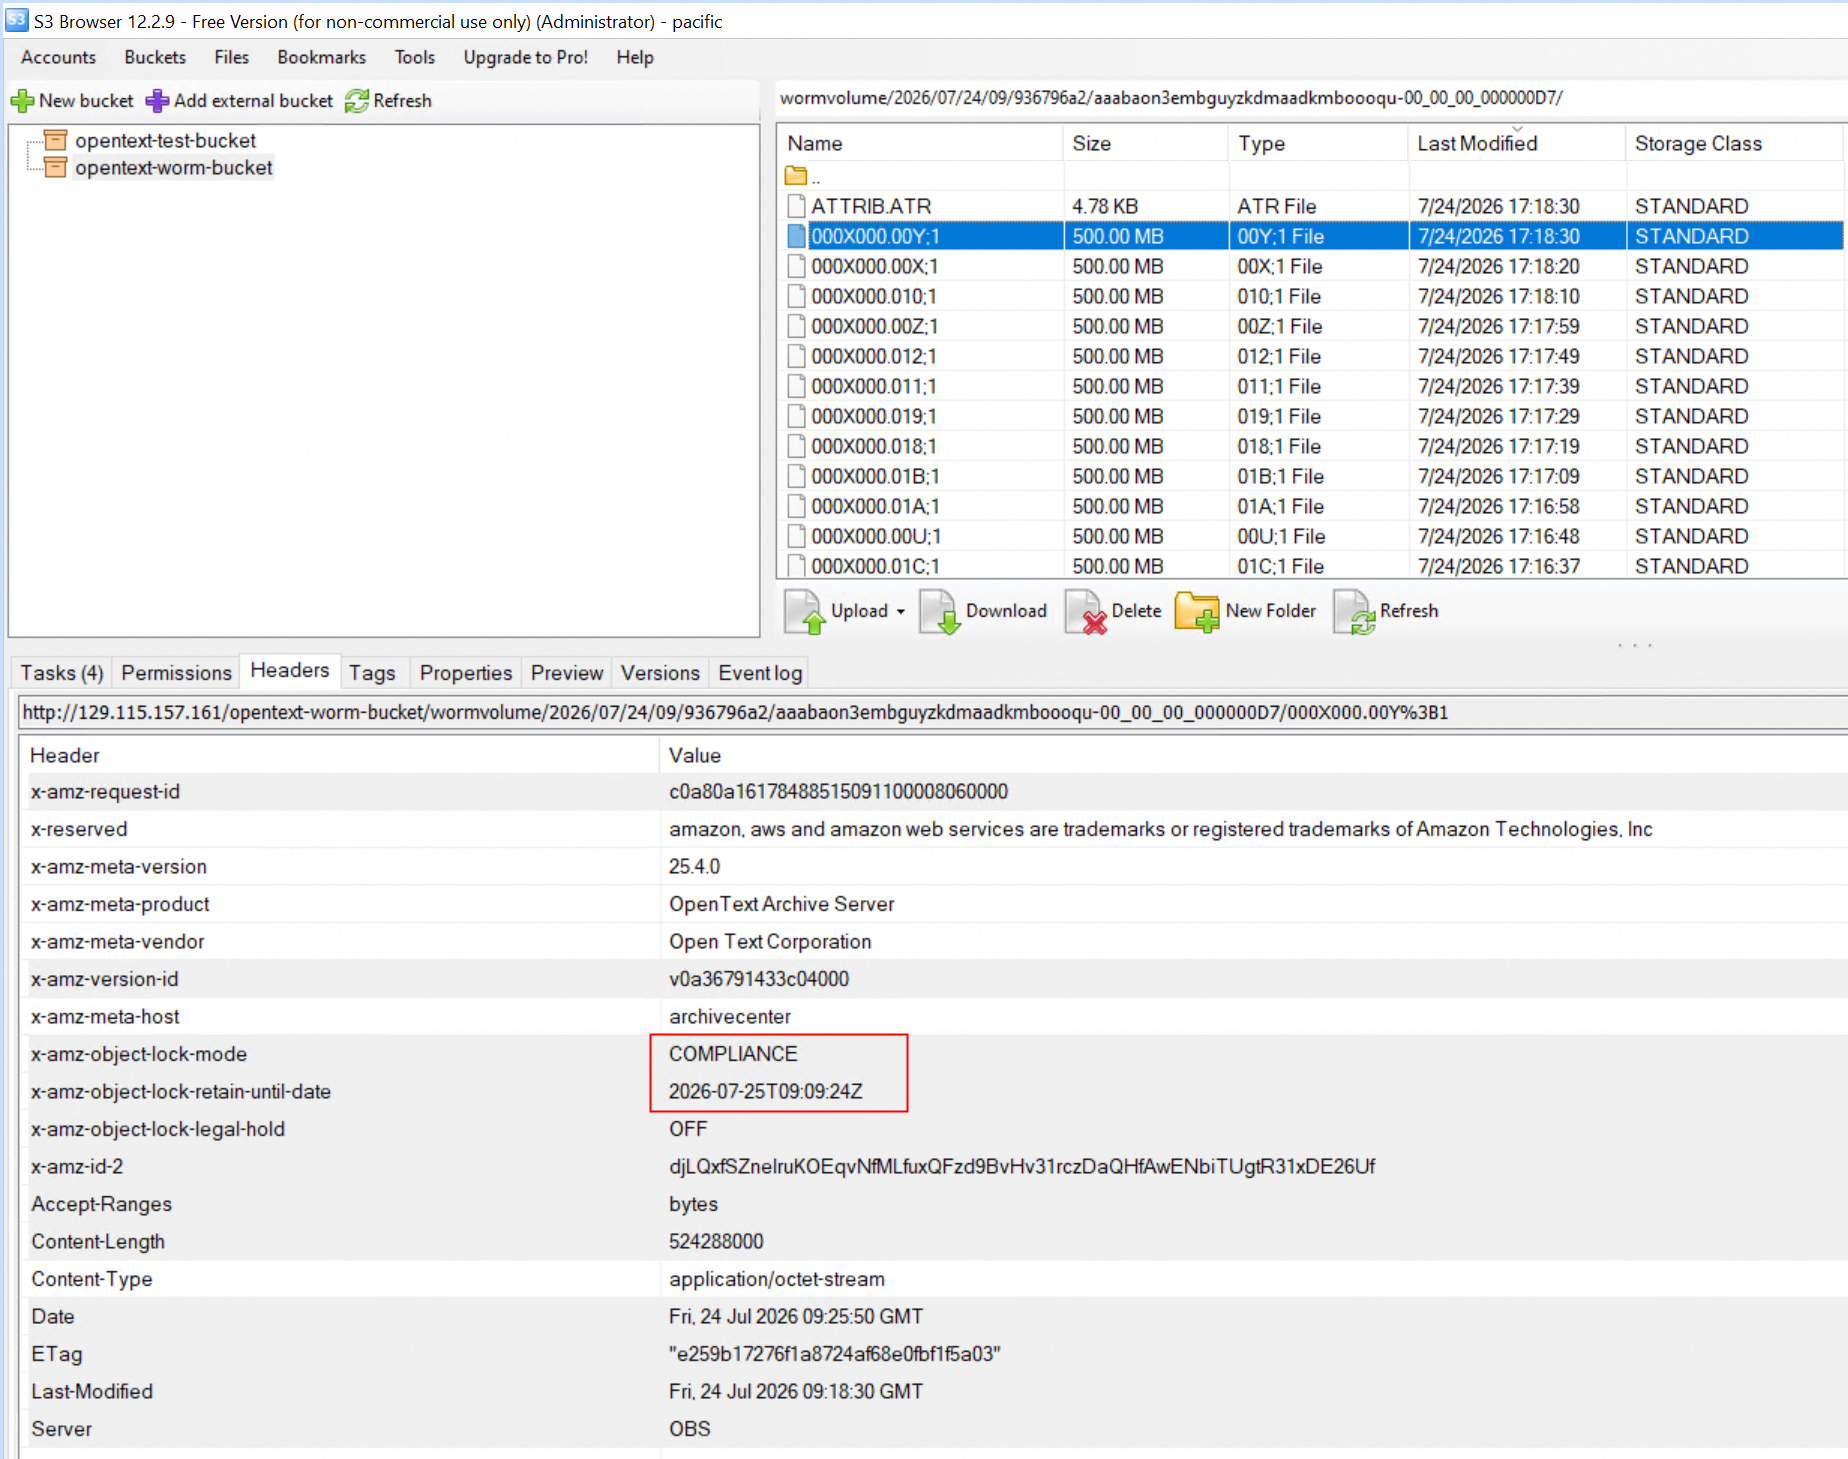Screen dimensions: 1848x1459
Task: Click the 000X000.00Z;1 file icon
Action: coord(796,326)
